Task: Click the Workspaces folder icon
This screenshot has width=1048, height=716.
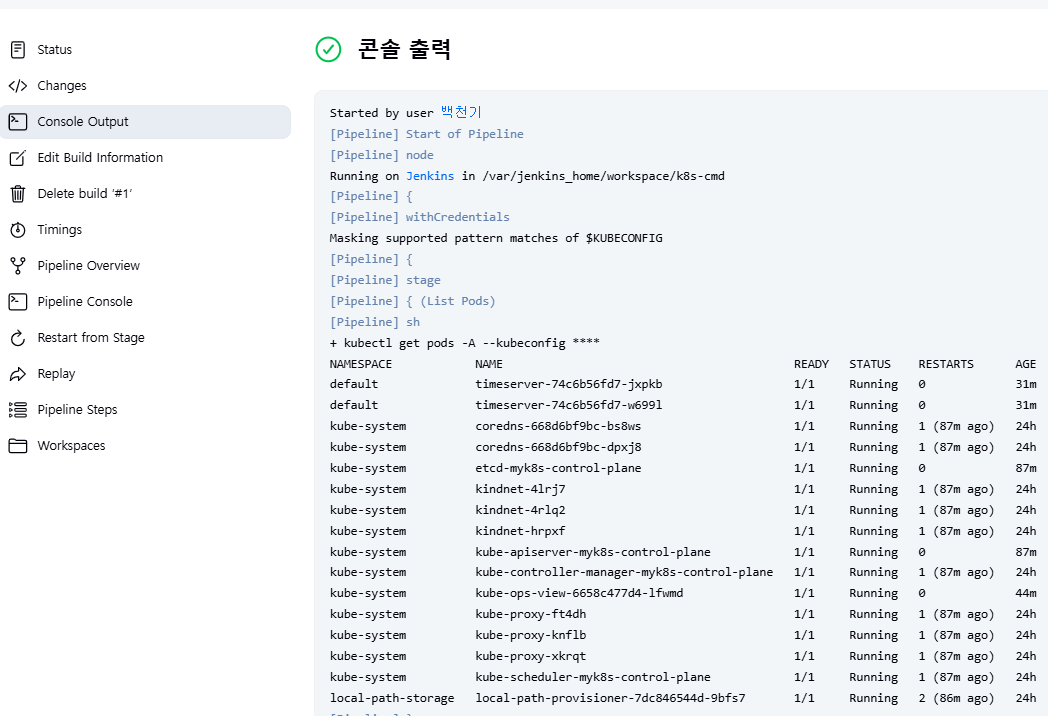Action: click(18, 446)
